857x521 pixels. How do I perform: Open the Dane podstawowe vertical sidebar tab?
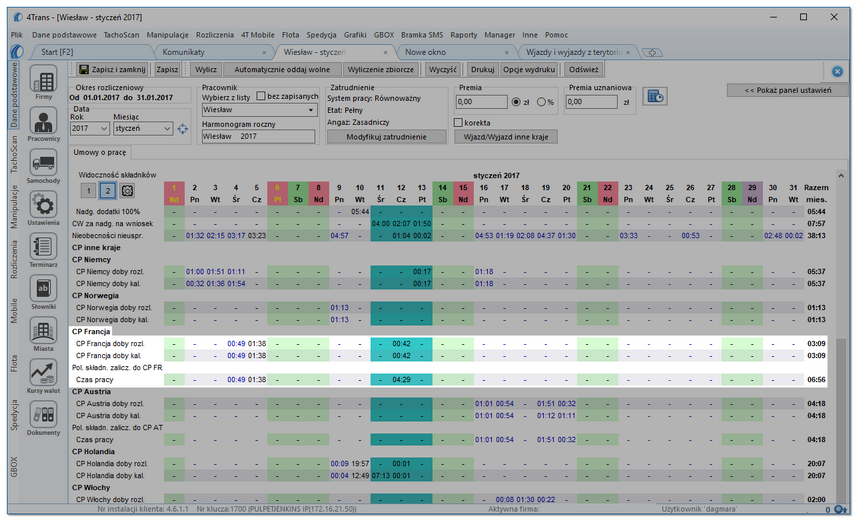14,95
